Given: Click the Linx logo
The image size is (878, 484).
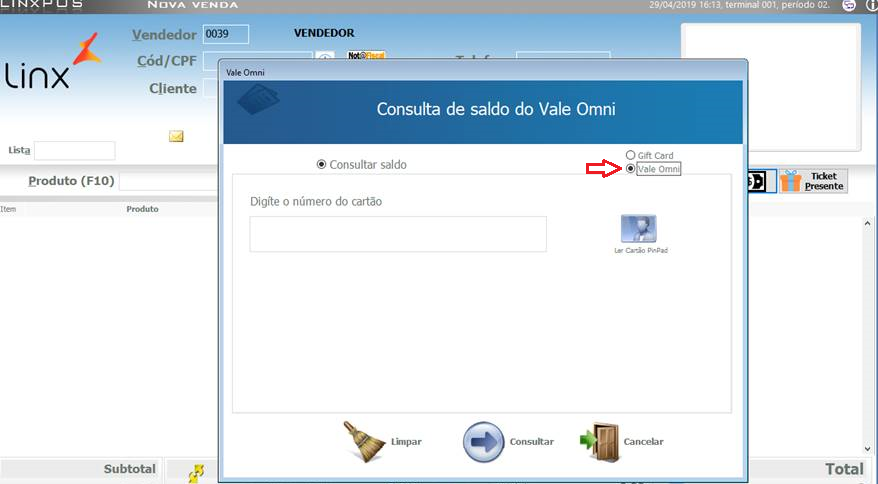Looking at the screenshot, I should [52, 62].
